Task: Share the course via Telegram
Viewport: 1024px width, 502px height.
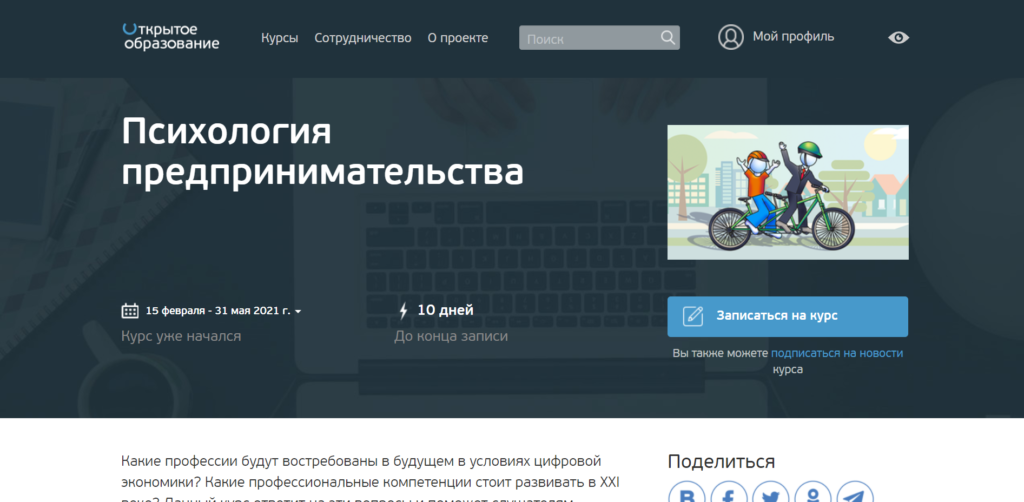Action: [853, 494]
